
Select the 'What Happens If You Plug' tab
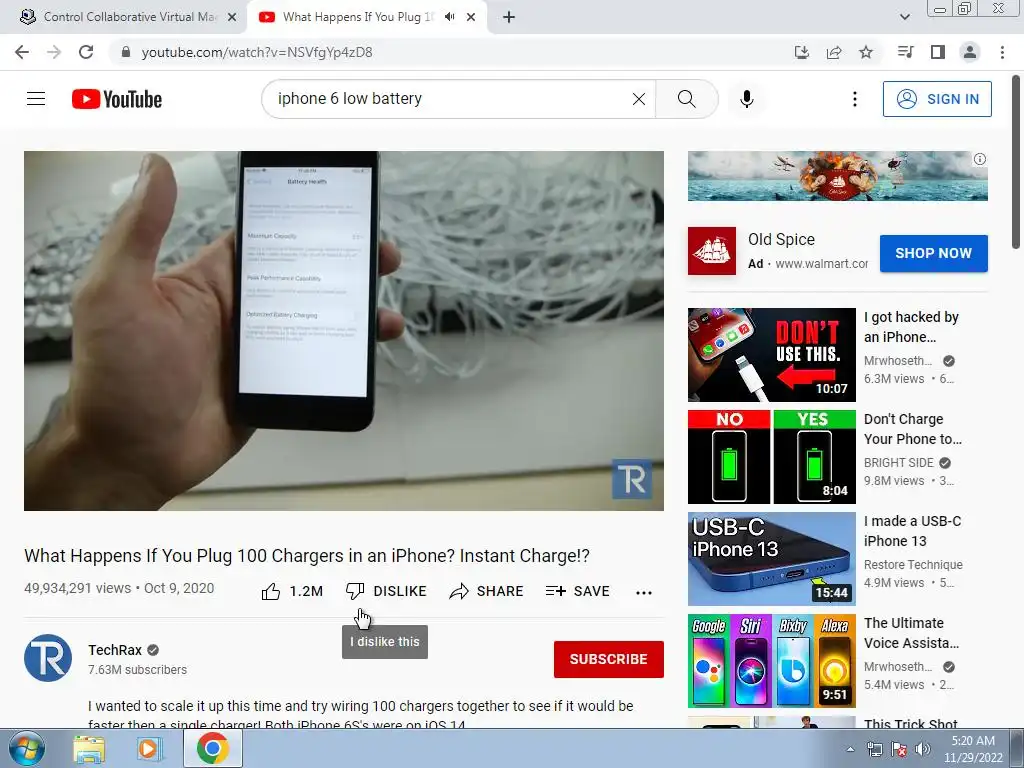(x=357, y=17)
